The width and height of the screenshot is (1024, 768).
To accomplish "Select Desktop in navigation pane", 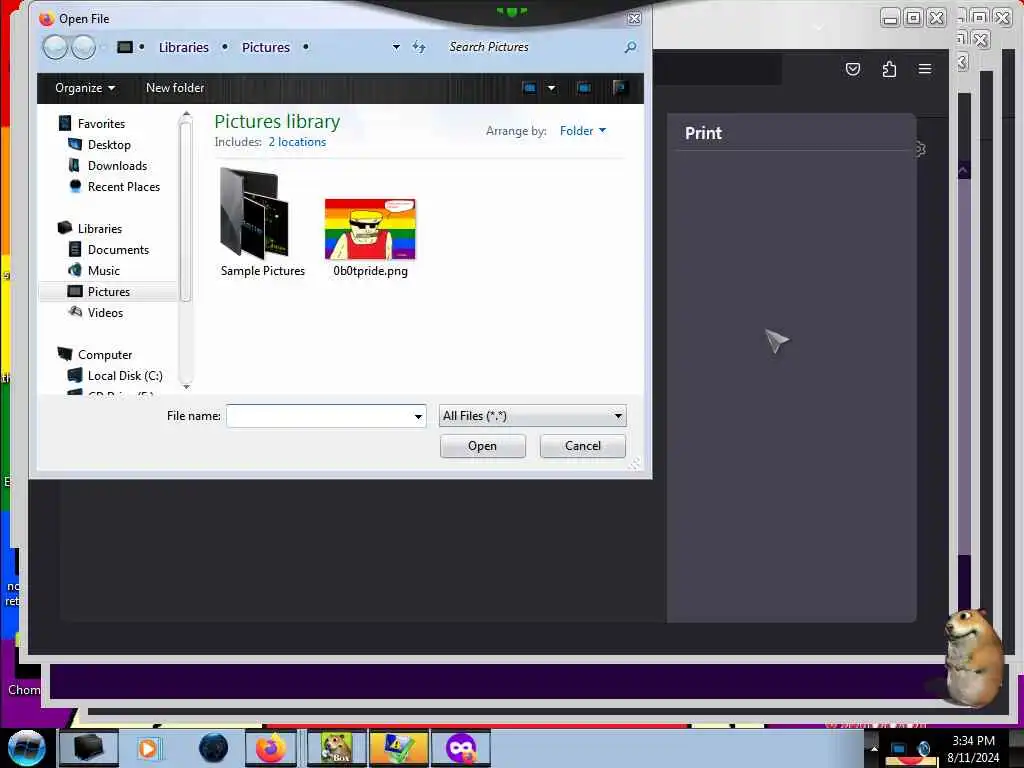I will pyautogui.click(x=109, y=144).
